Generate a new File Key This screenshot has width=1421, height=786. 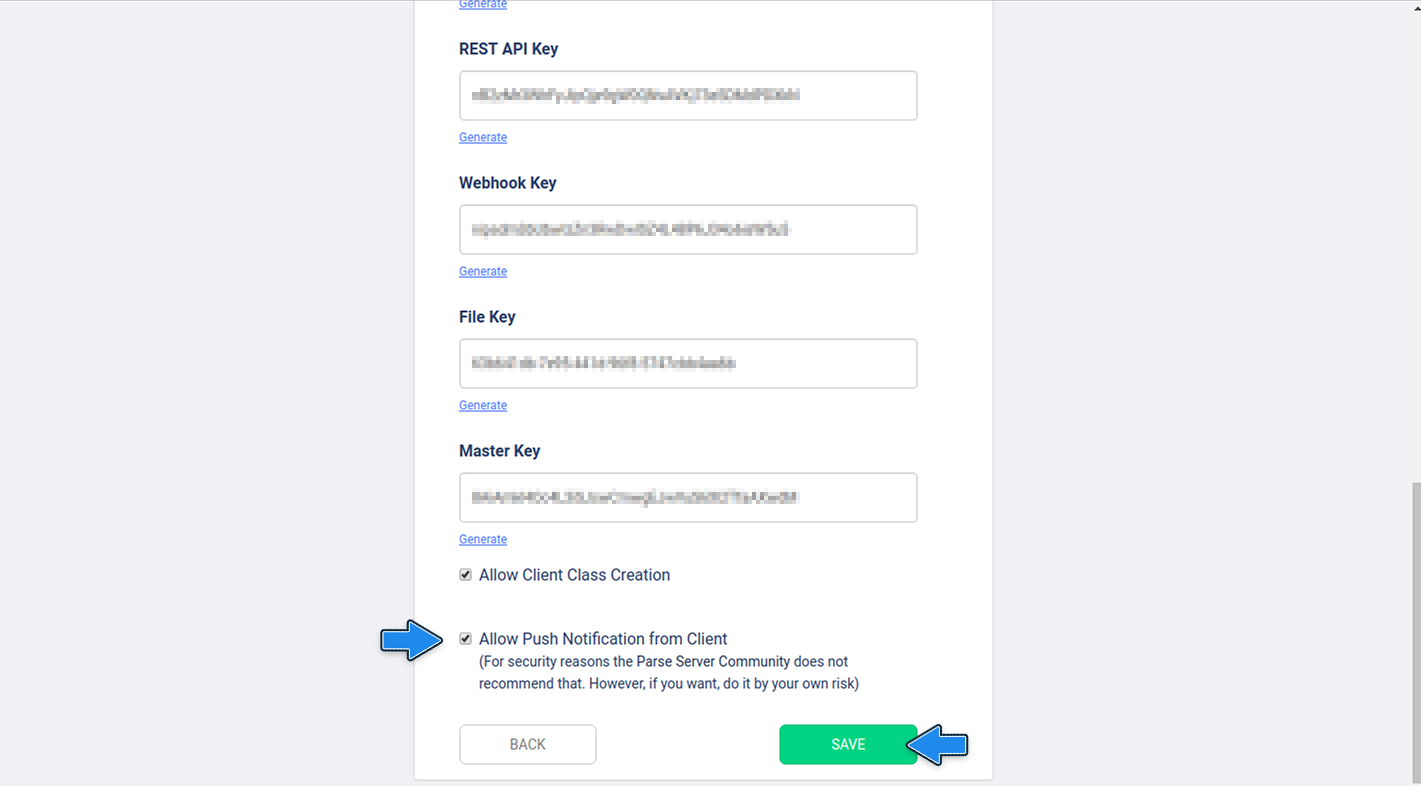[483, 405]
